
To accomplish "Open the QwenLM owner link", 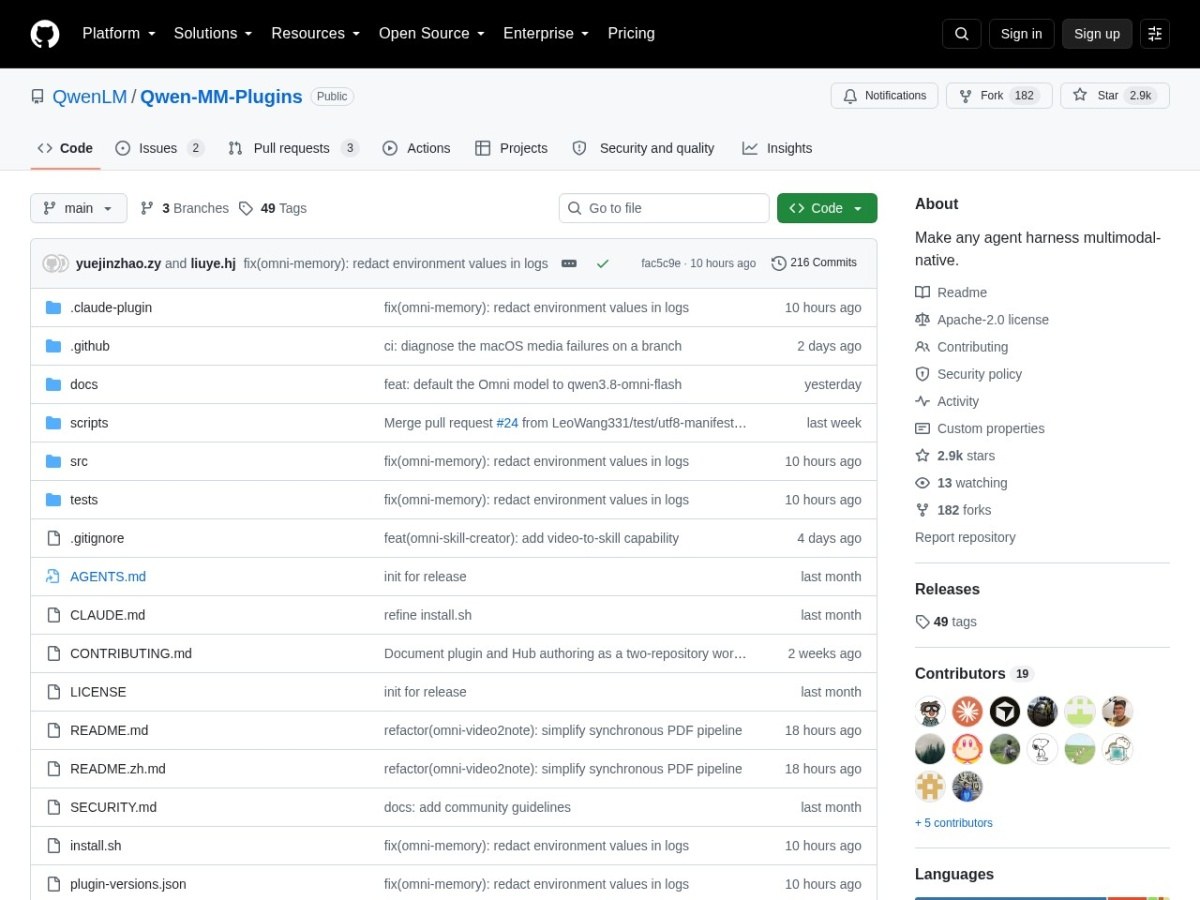I will pos(90,97).
